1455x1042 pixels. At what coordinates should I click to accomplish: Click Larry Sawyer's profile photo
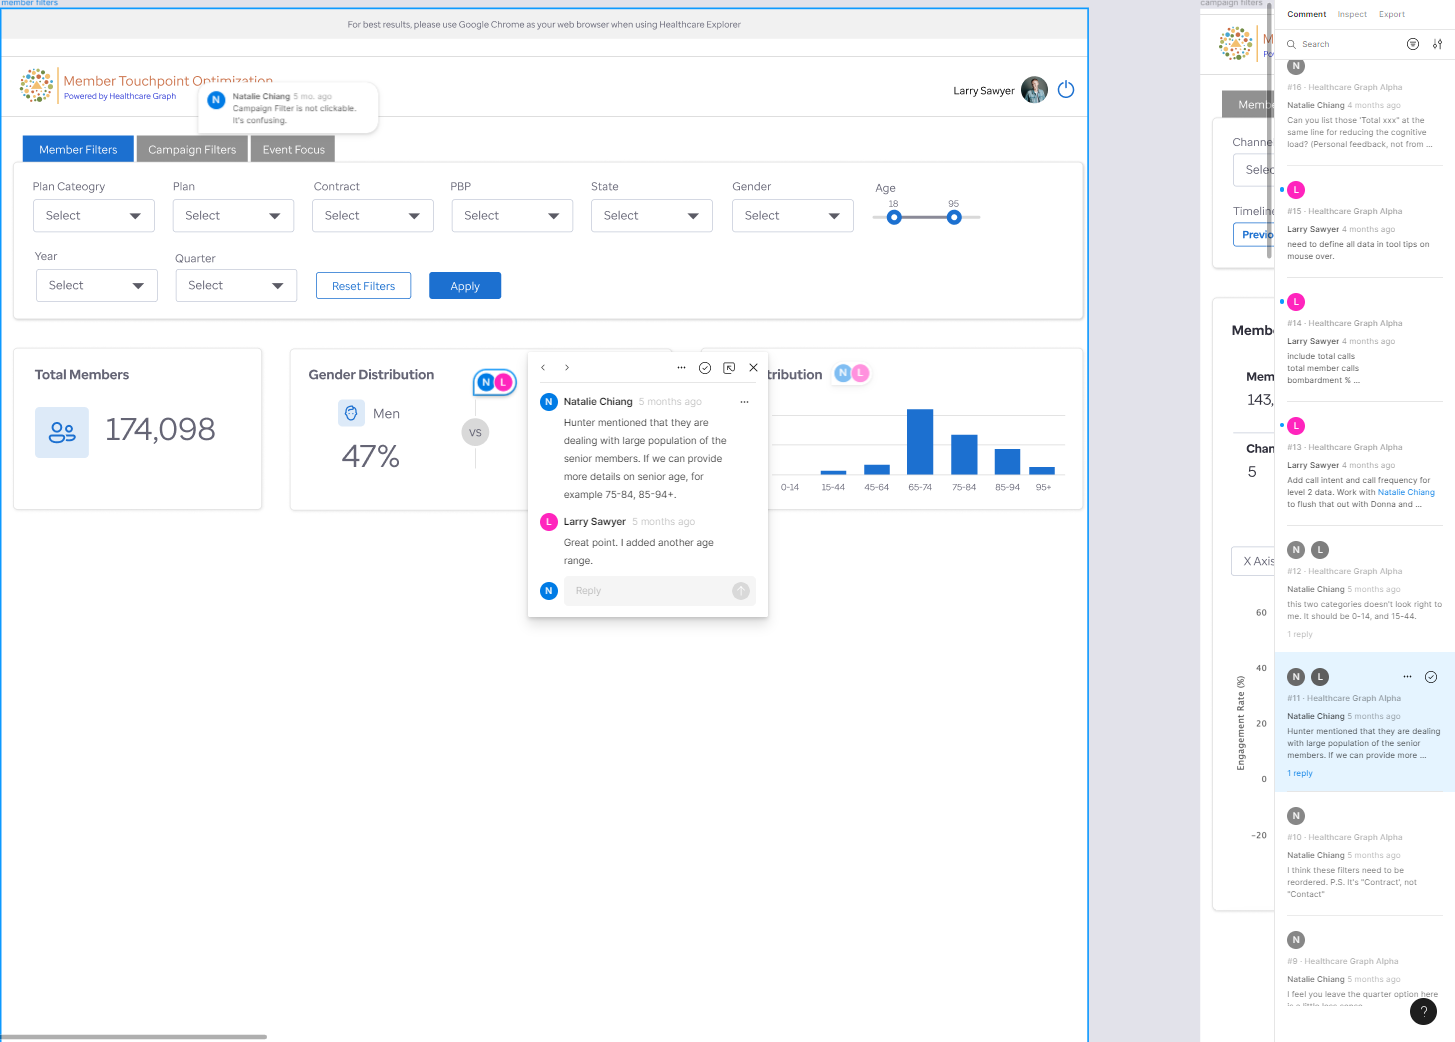click(x=1034, y=90)
